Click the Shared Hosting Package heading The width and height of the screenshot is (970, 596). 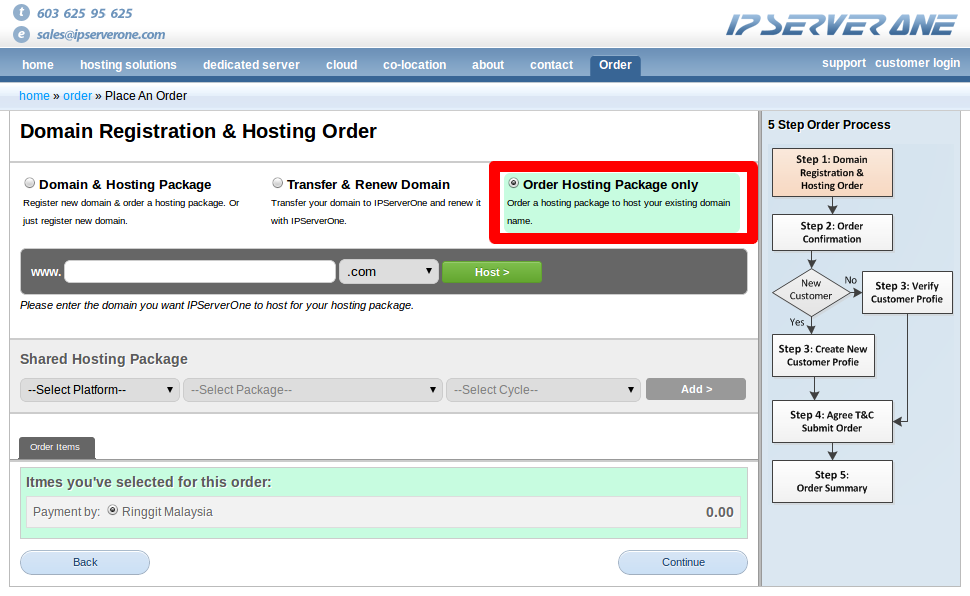coord(104,359)
